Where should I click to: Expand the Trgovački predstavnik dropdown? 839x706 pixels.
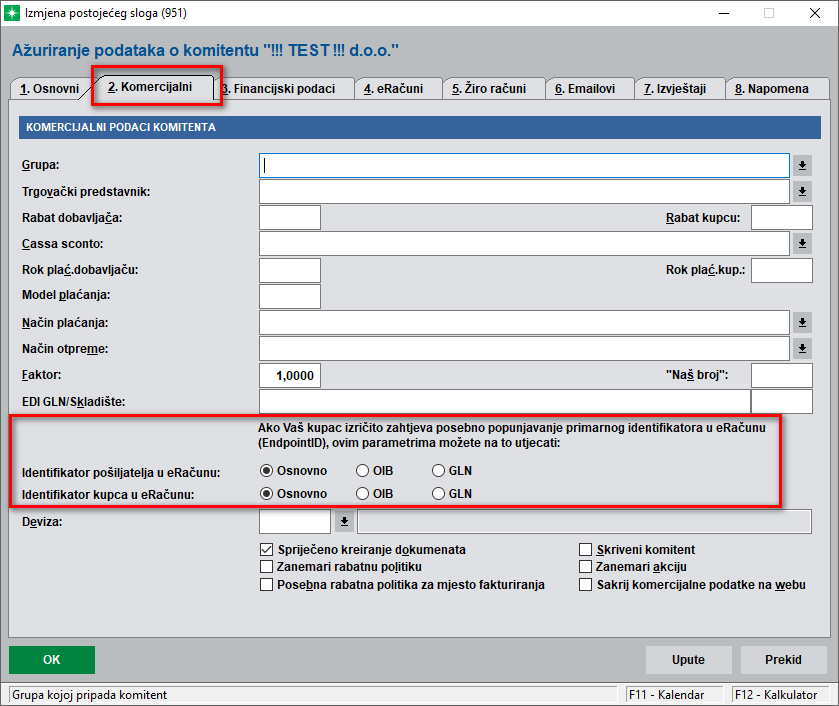[x=802, y=191]
